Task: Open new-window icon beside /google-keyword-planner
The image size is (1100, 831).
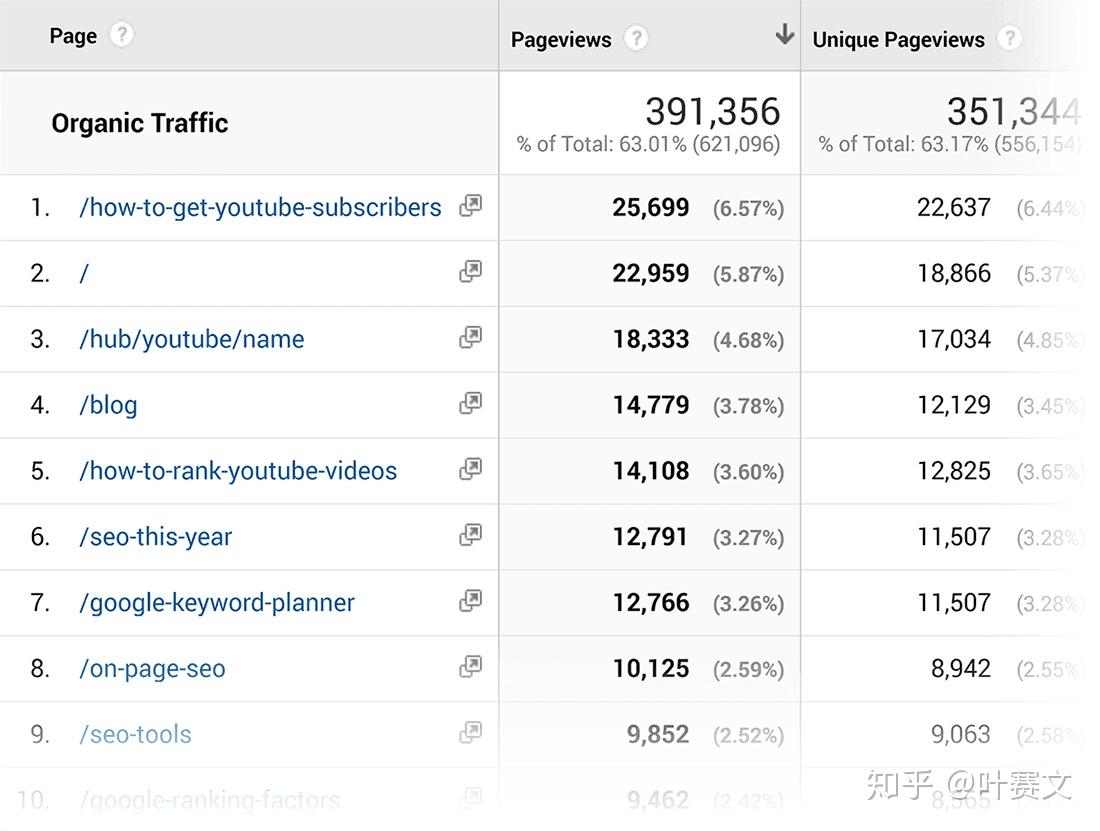Action: coord(470,601)
